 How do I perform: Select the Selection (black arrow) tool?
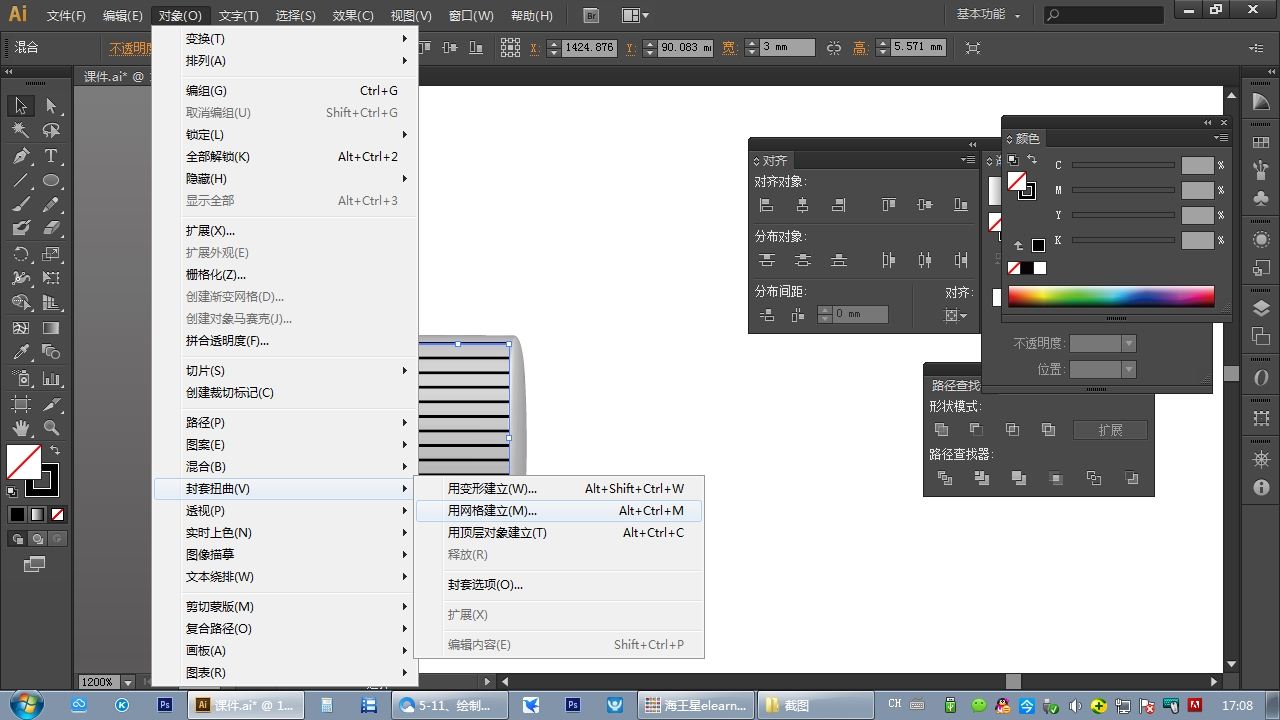[21, 106]
